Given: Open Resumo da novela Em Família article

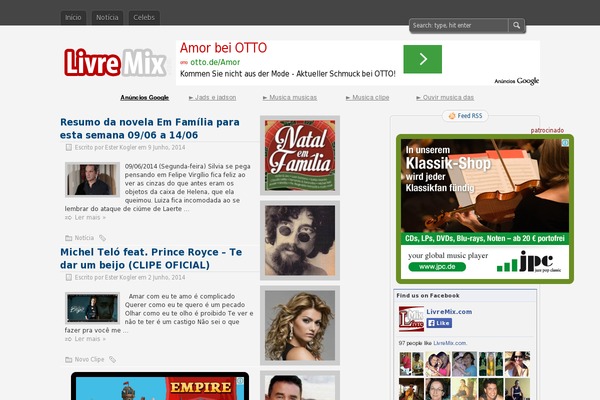Looking at the screenshot, I should tap(150, 129).
